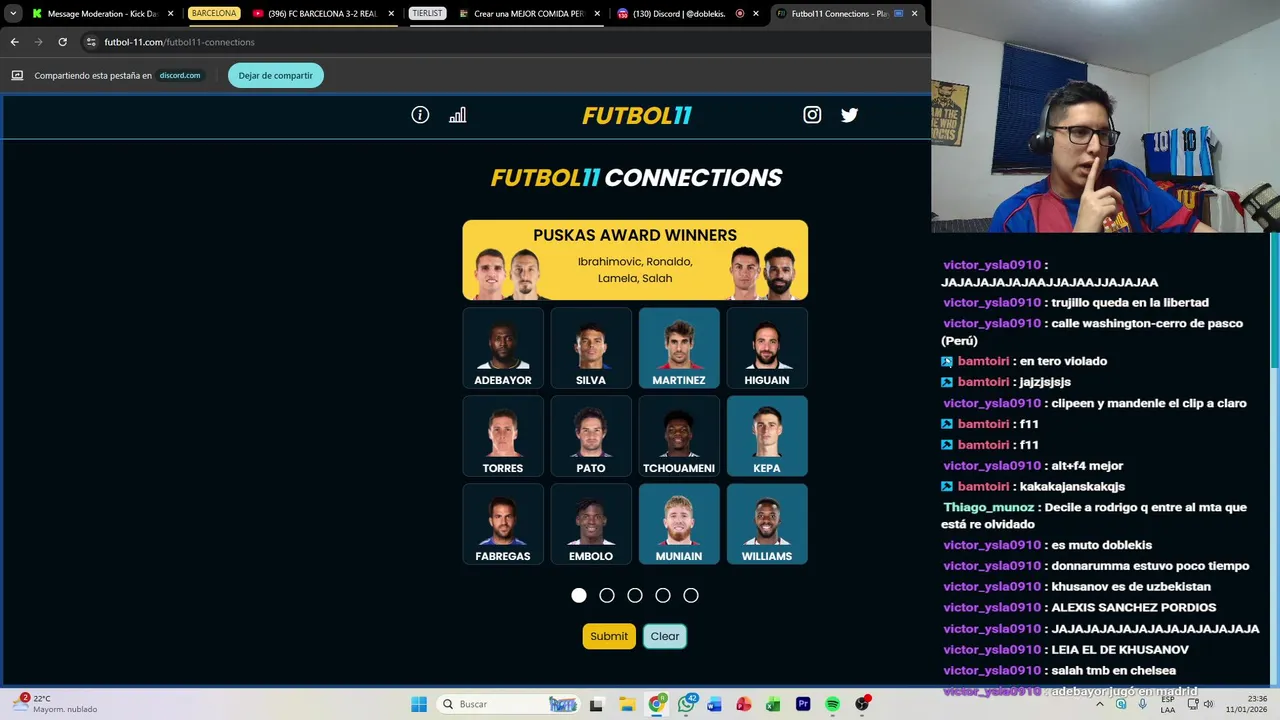
Task: Open the Windows Start menu
Action: point(419,704)
